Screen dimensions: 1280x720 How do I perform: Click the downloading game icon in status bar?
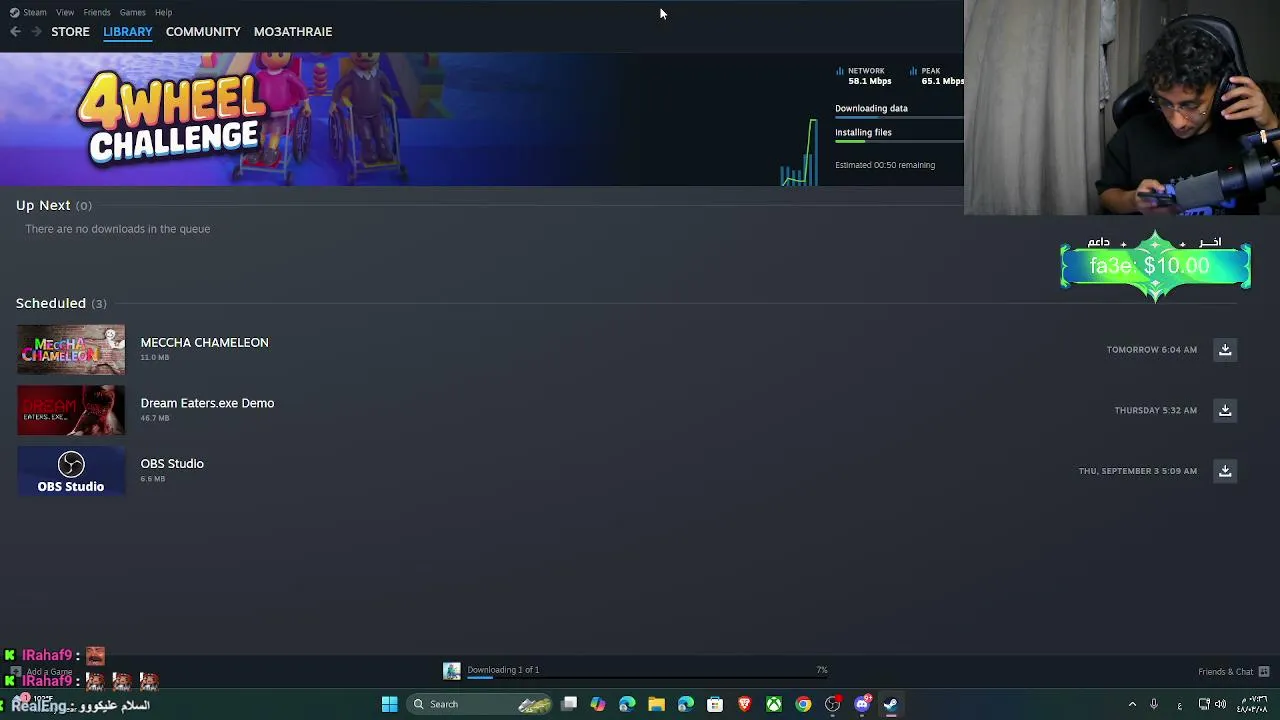coord(452,671)
